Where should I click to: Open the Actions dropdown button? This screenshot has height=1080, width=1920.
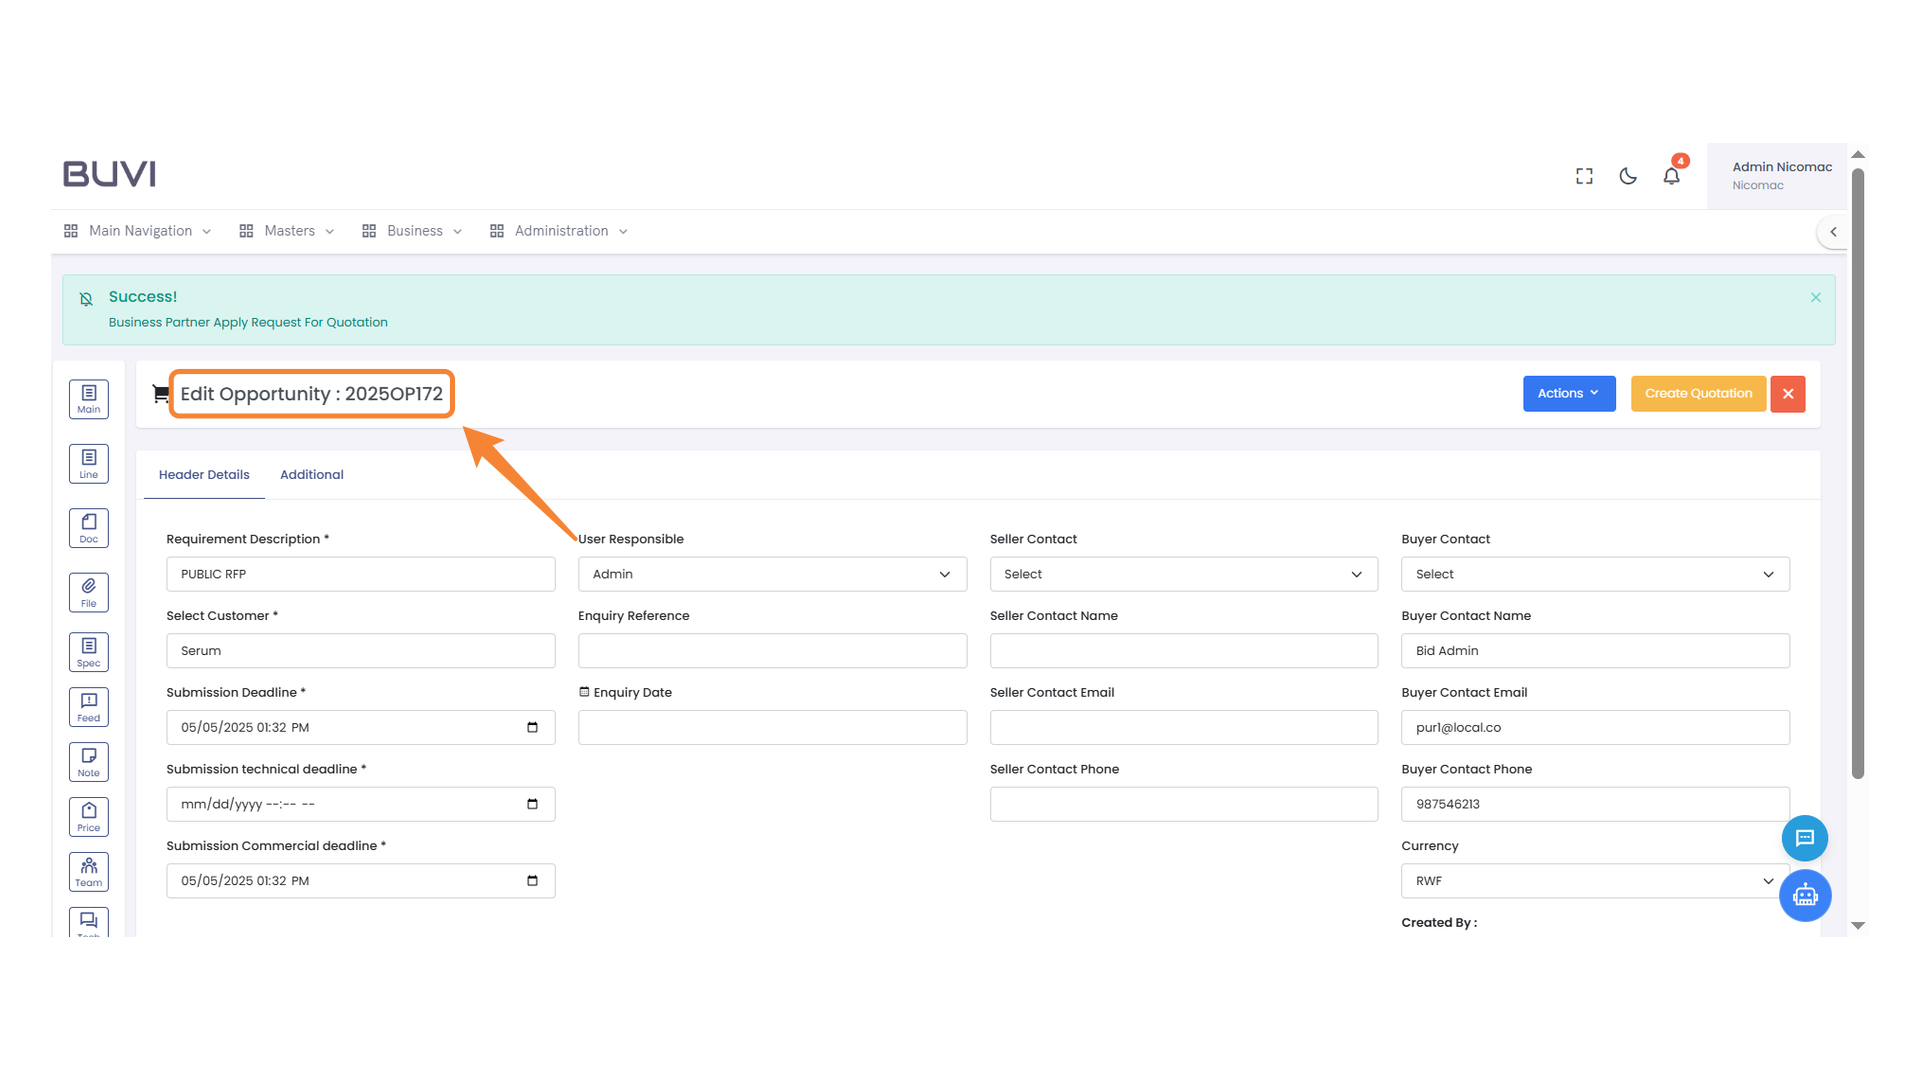click(1568, 394)
